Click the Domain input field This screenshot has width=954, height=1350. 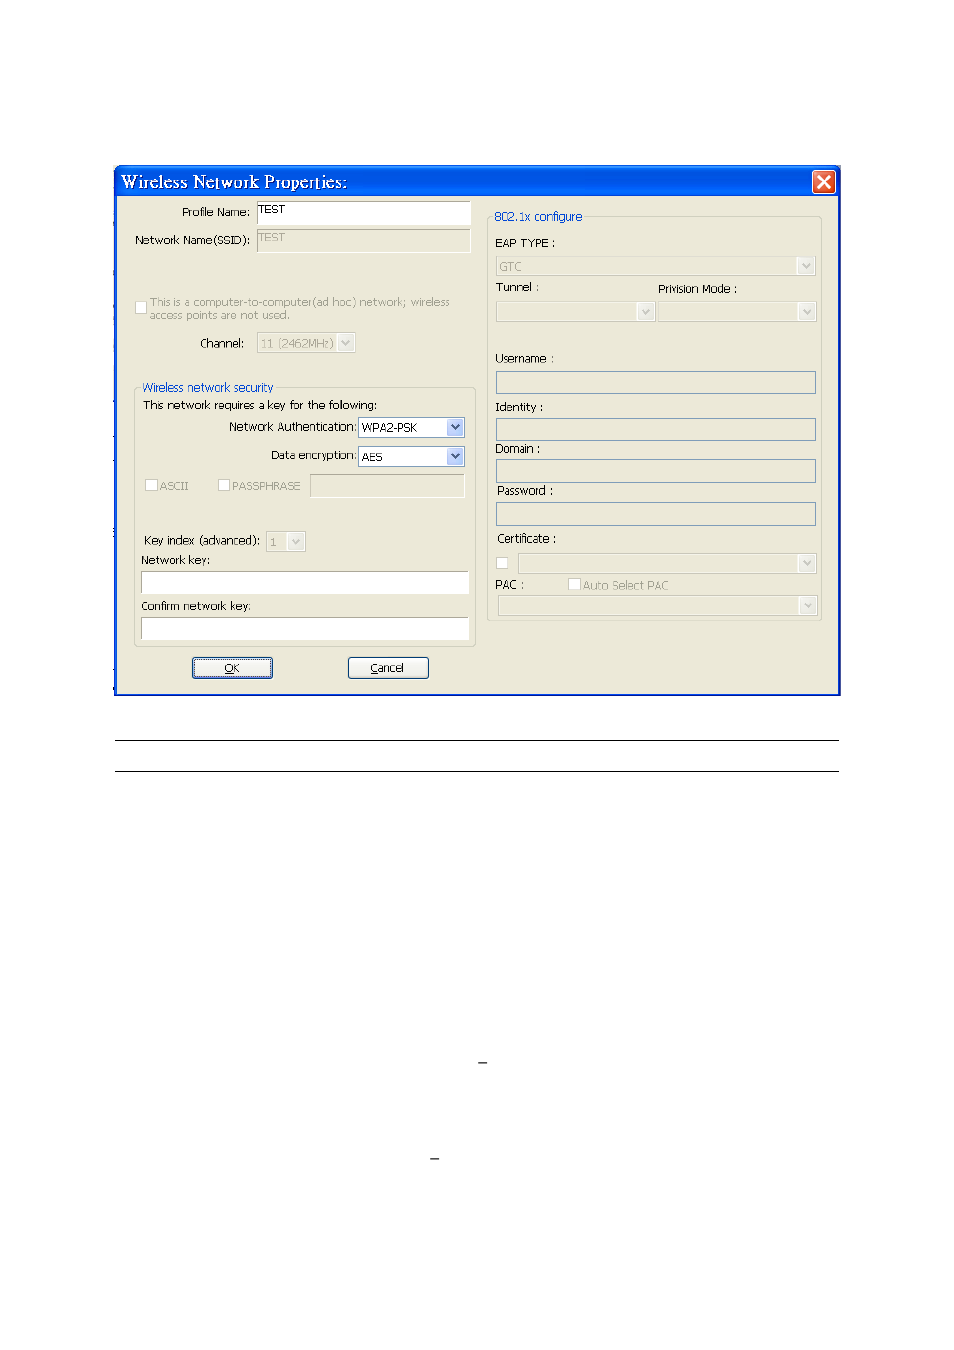coord(656,471)
